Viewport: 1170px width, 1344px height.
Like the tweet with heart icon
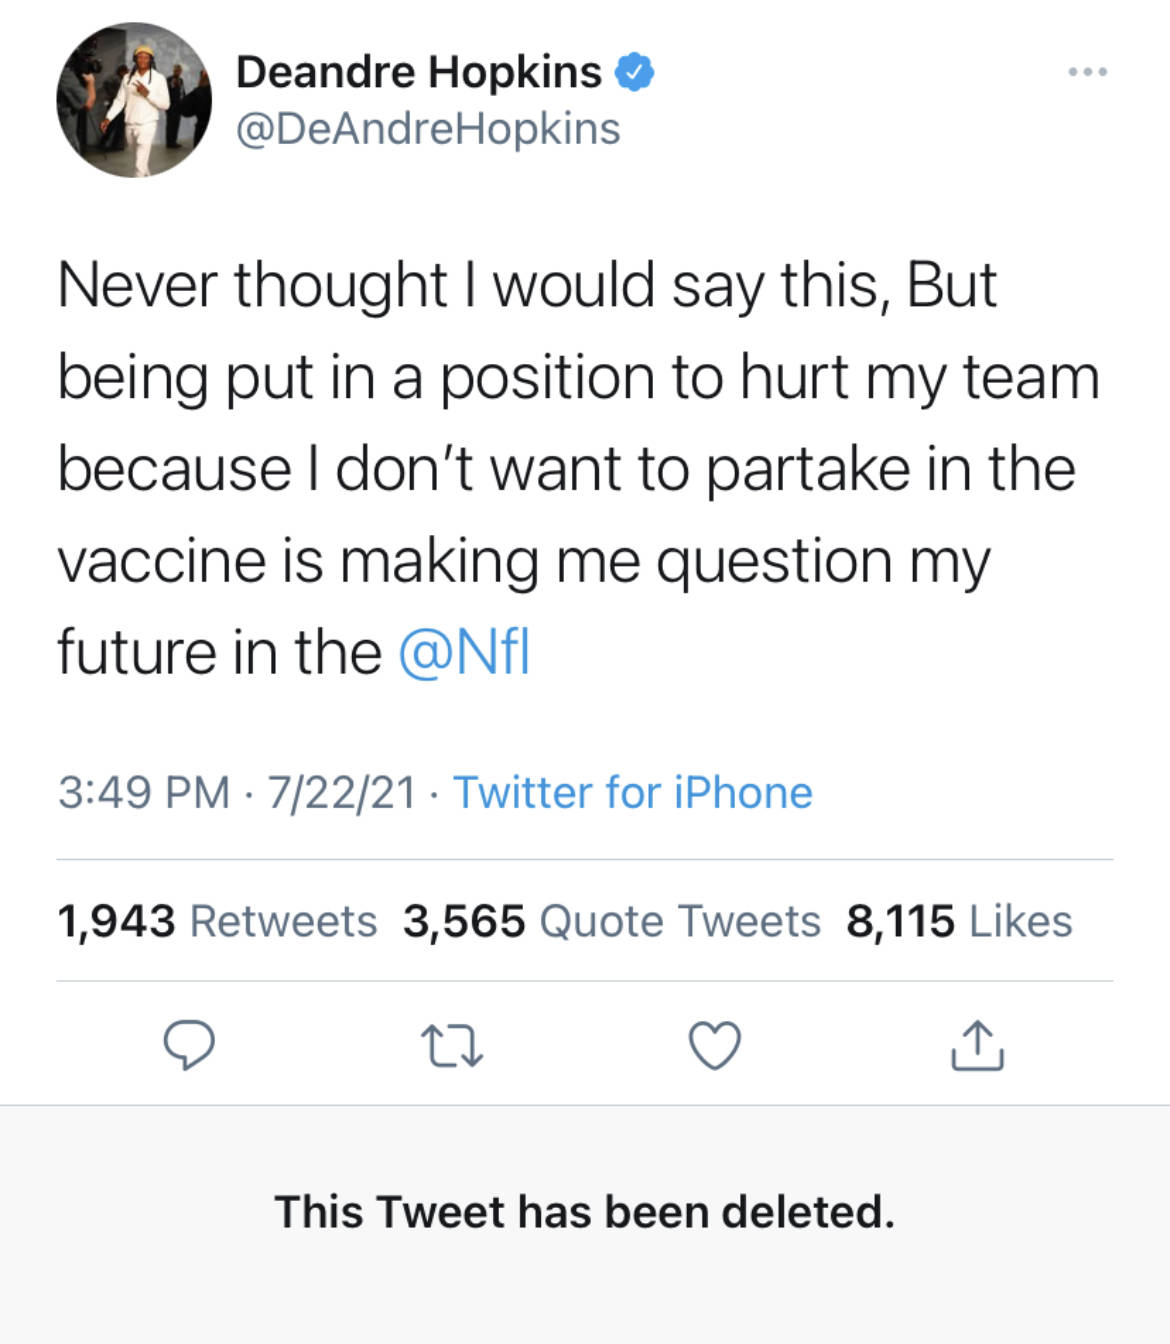pos(715,1046)
